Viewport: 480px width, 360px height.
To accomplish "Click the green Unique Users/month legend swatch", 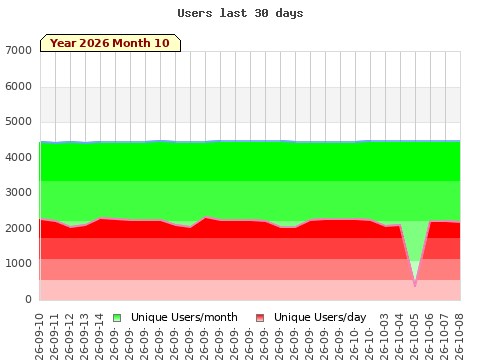I will [x=117, y=318].
